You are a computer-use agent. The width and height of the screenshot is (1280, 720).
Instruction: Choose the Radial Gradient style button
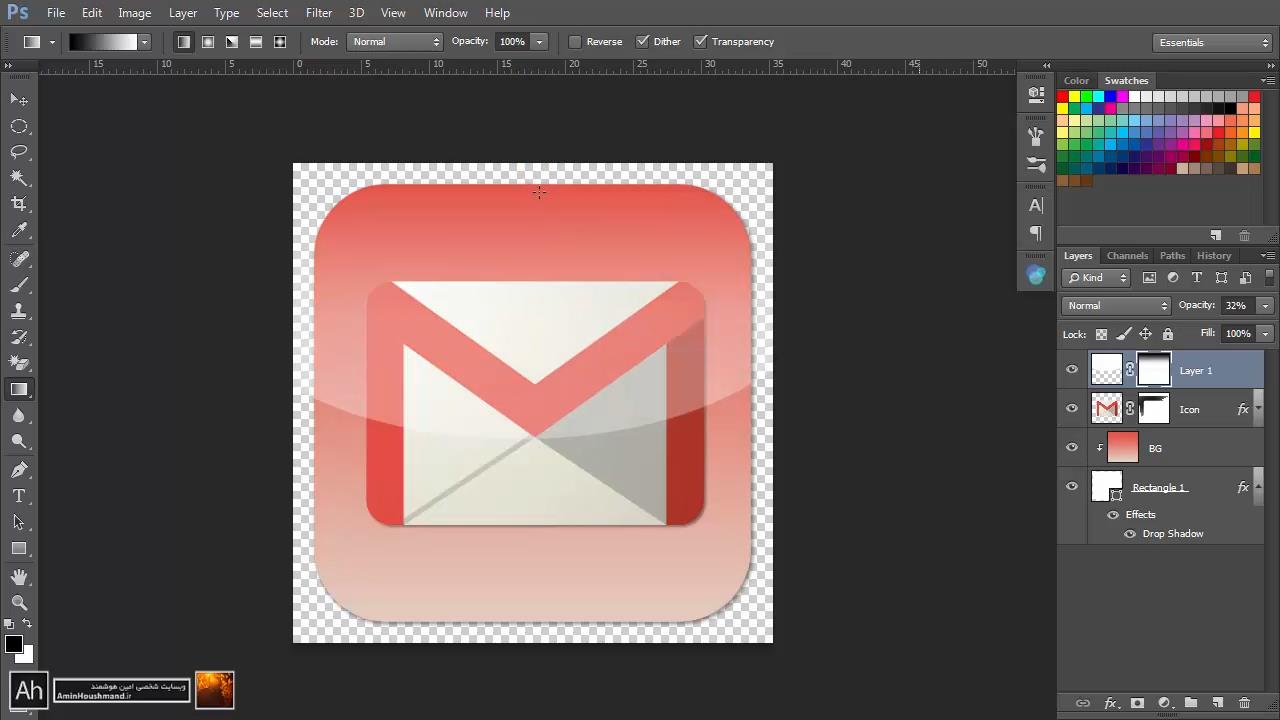[x=208, y=42]
